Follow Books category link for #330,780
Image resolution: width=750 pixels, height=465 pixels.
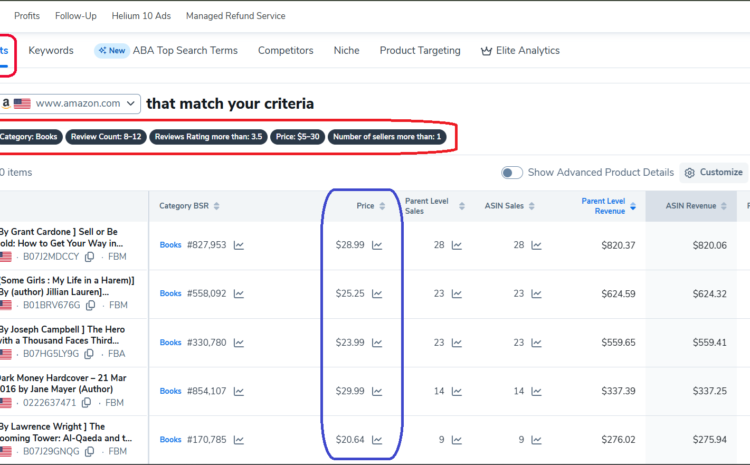170,343
